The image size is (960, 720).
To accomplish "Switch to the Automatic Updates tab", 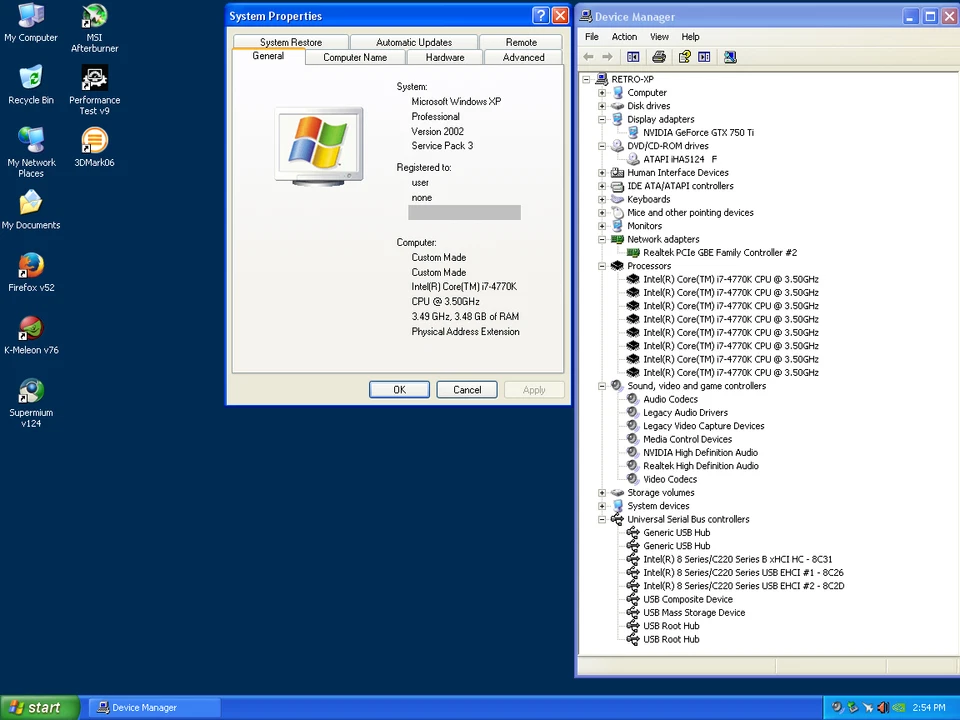I will [x=413, y=42].
